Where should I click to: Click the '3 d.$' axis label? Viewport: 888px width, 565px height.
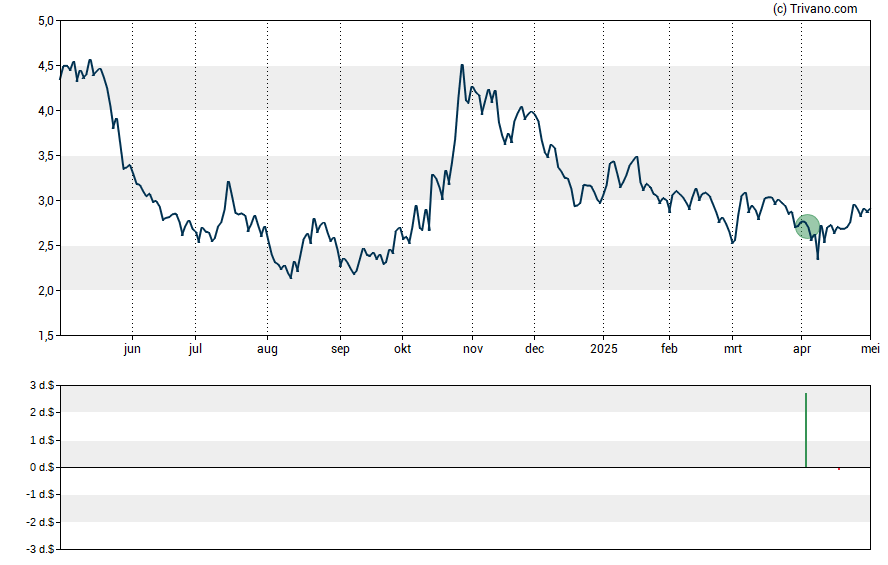42,386
